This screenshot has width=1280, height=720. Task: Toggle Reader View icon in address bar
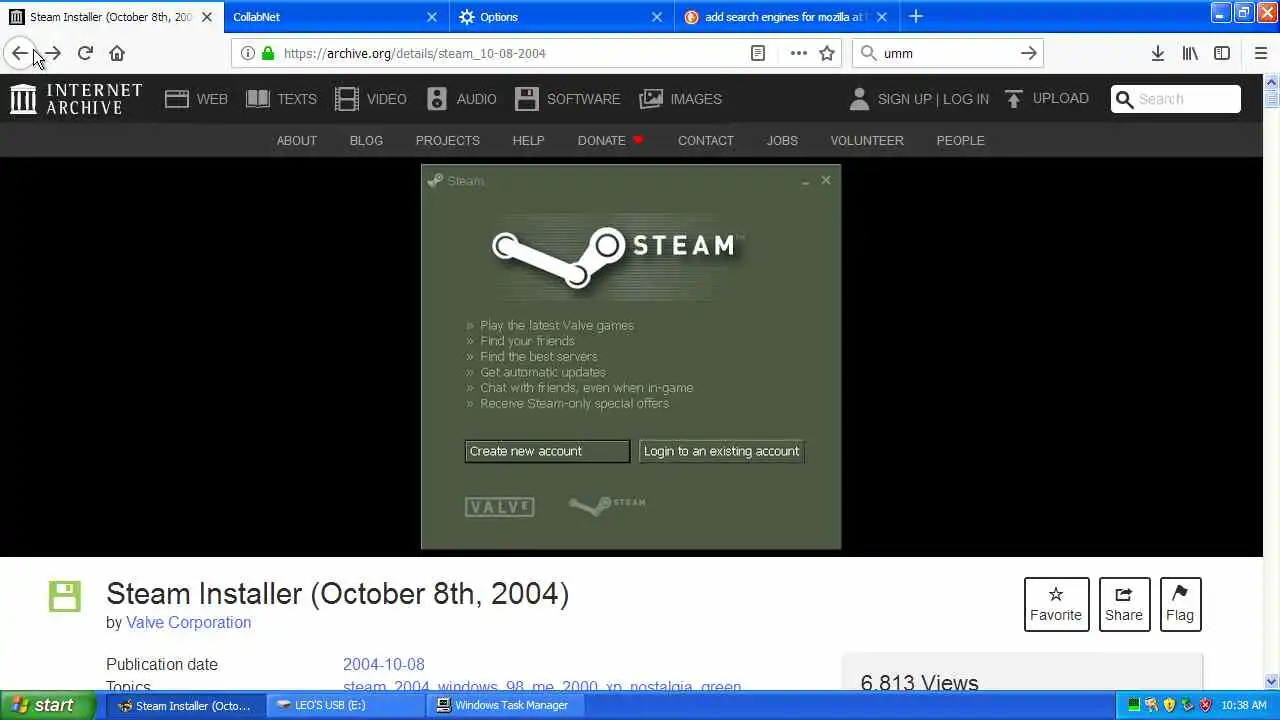point(758,53)
